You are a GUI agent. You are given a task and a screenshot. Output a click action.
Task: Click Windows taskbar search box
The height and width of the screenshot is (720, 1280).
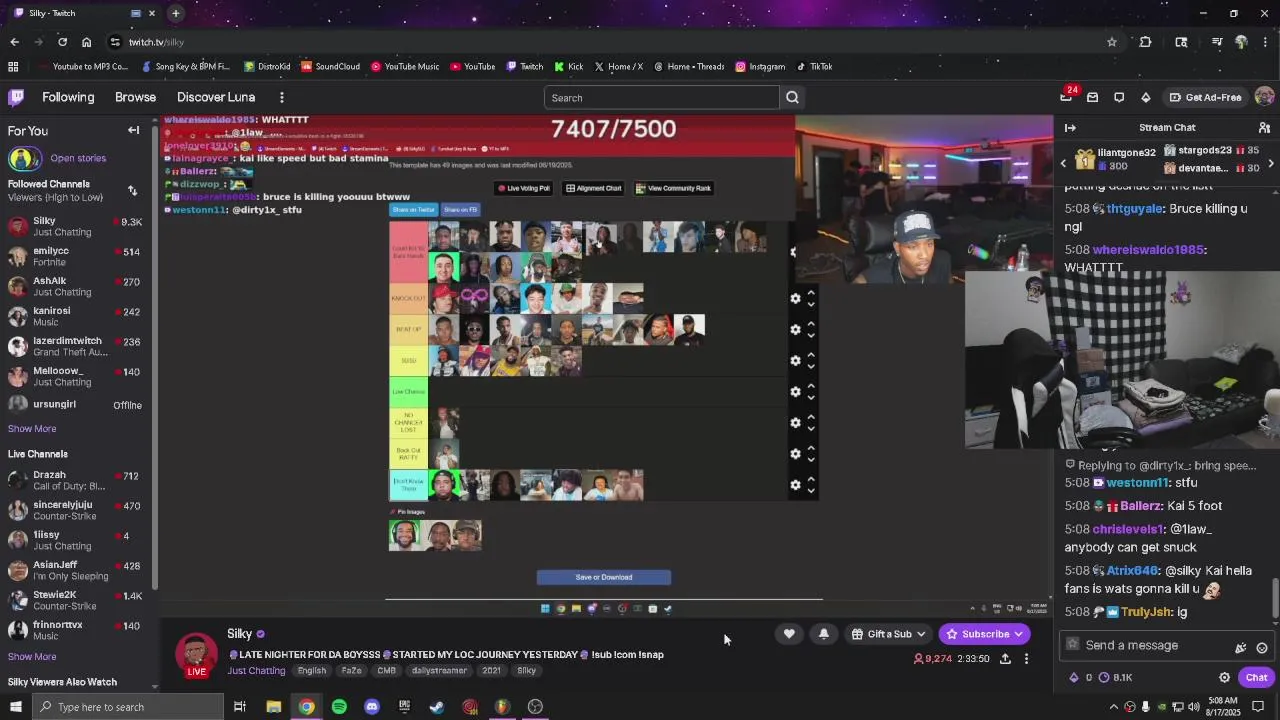[x=128, y=707]
